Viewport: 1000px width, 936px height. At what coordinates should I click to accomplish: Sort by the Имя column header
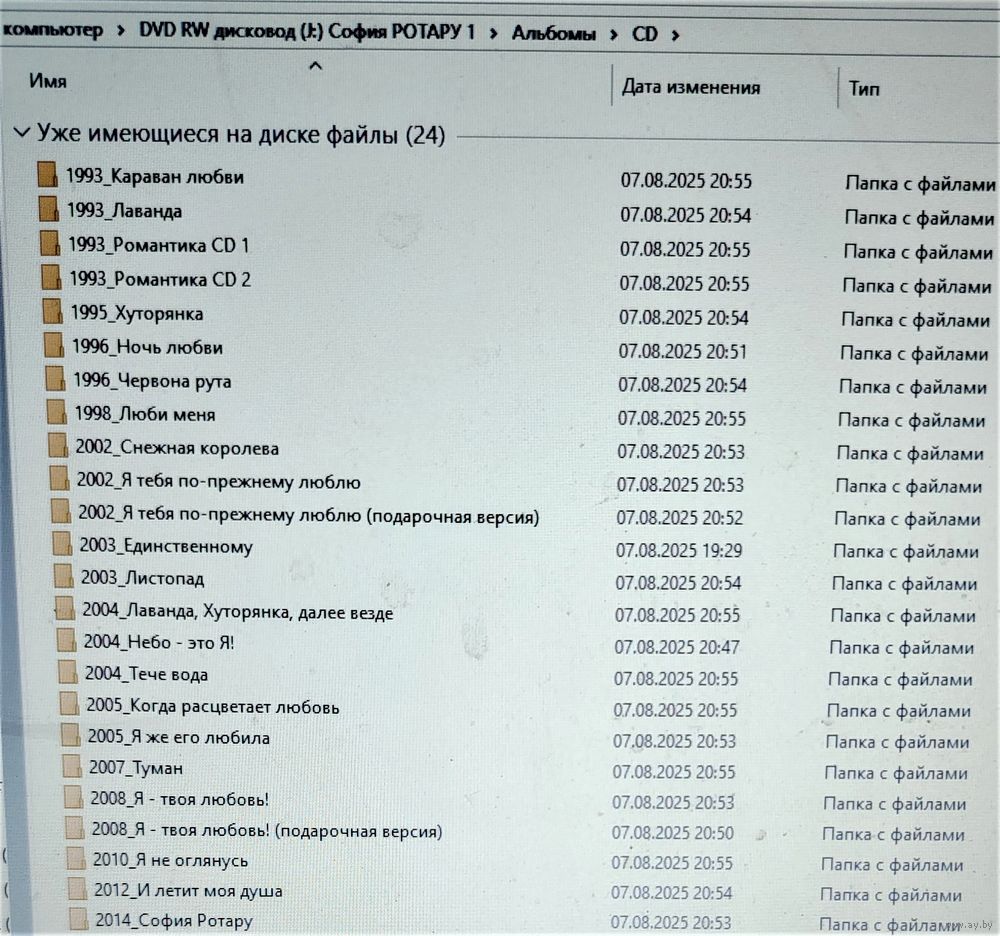point(48,81)
